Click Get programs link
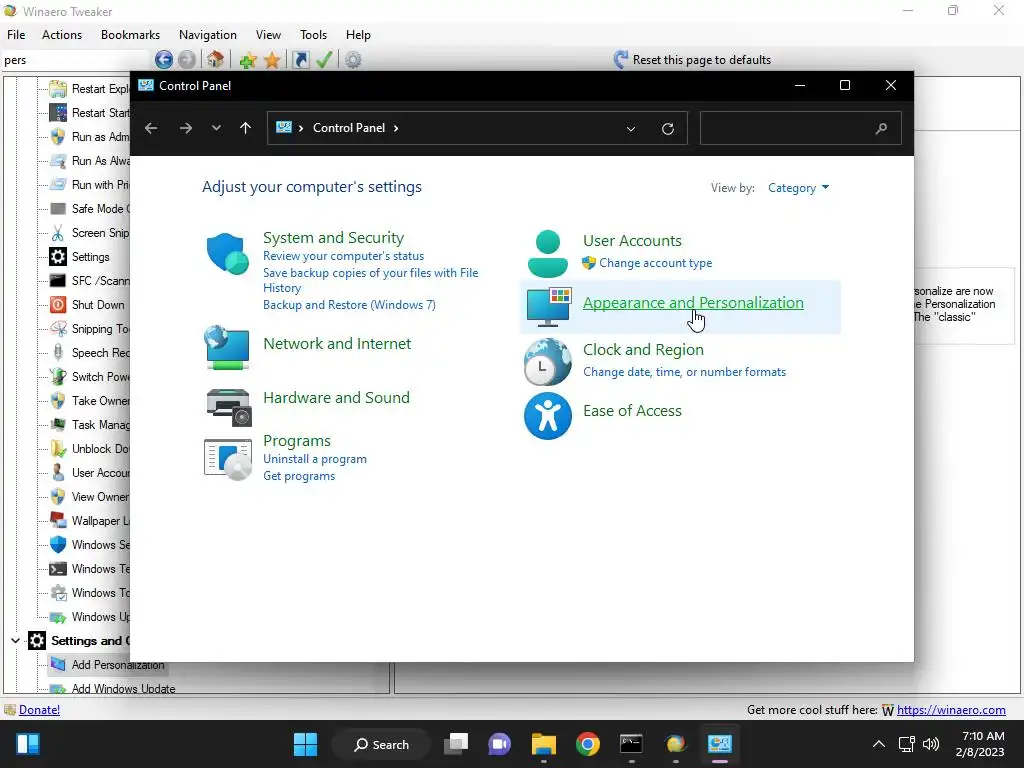This screenshot has height=768, width=1024. click(299, 476)
